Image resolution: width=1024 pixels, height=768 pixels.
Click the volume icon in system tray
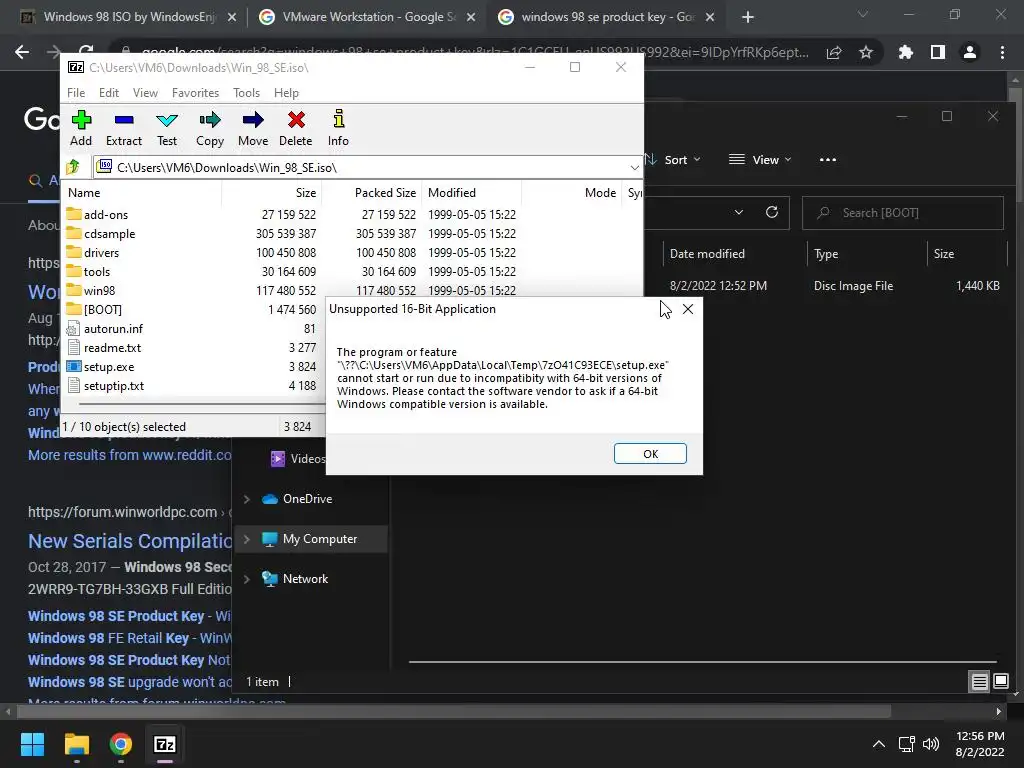coord(931,744)
